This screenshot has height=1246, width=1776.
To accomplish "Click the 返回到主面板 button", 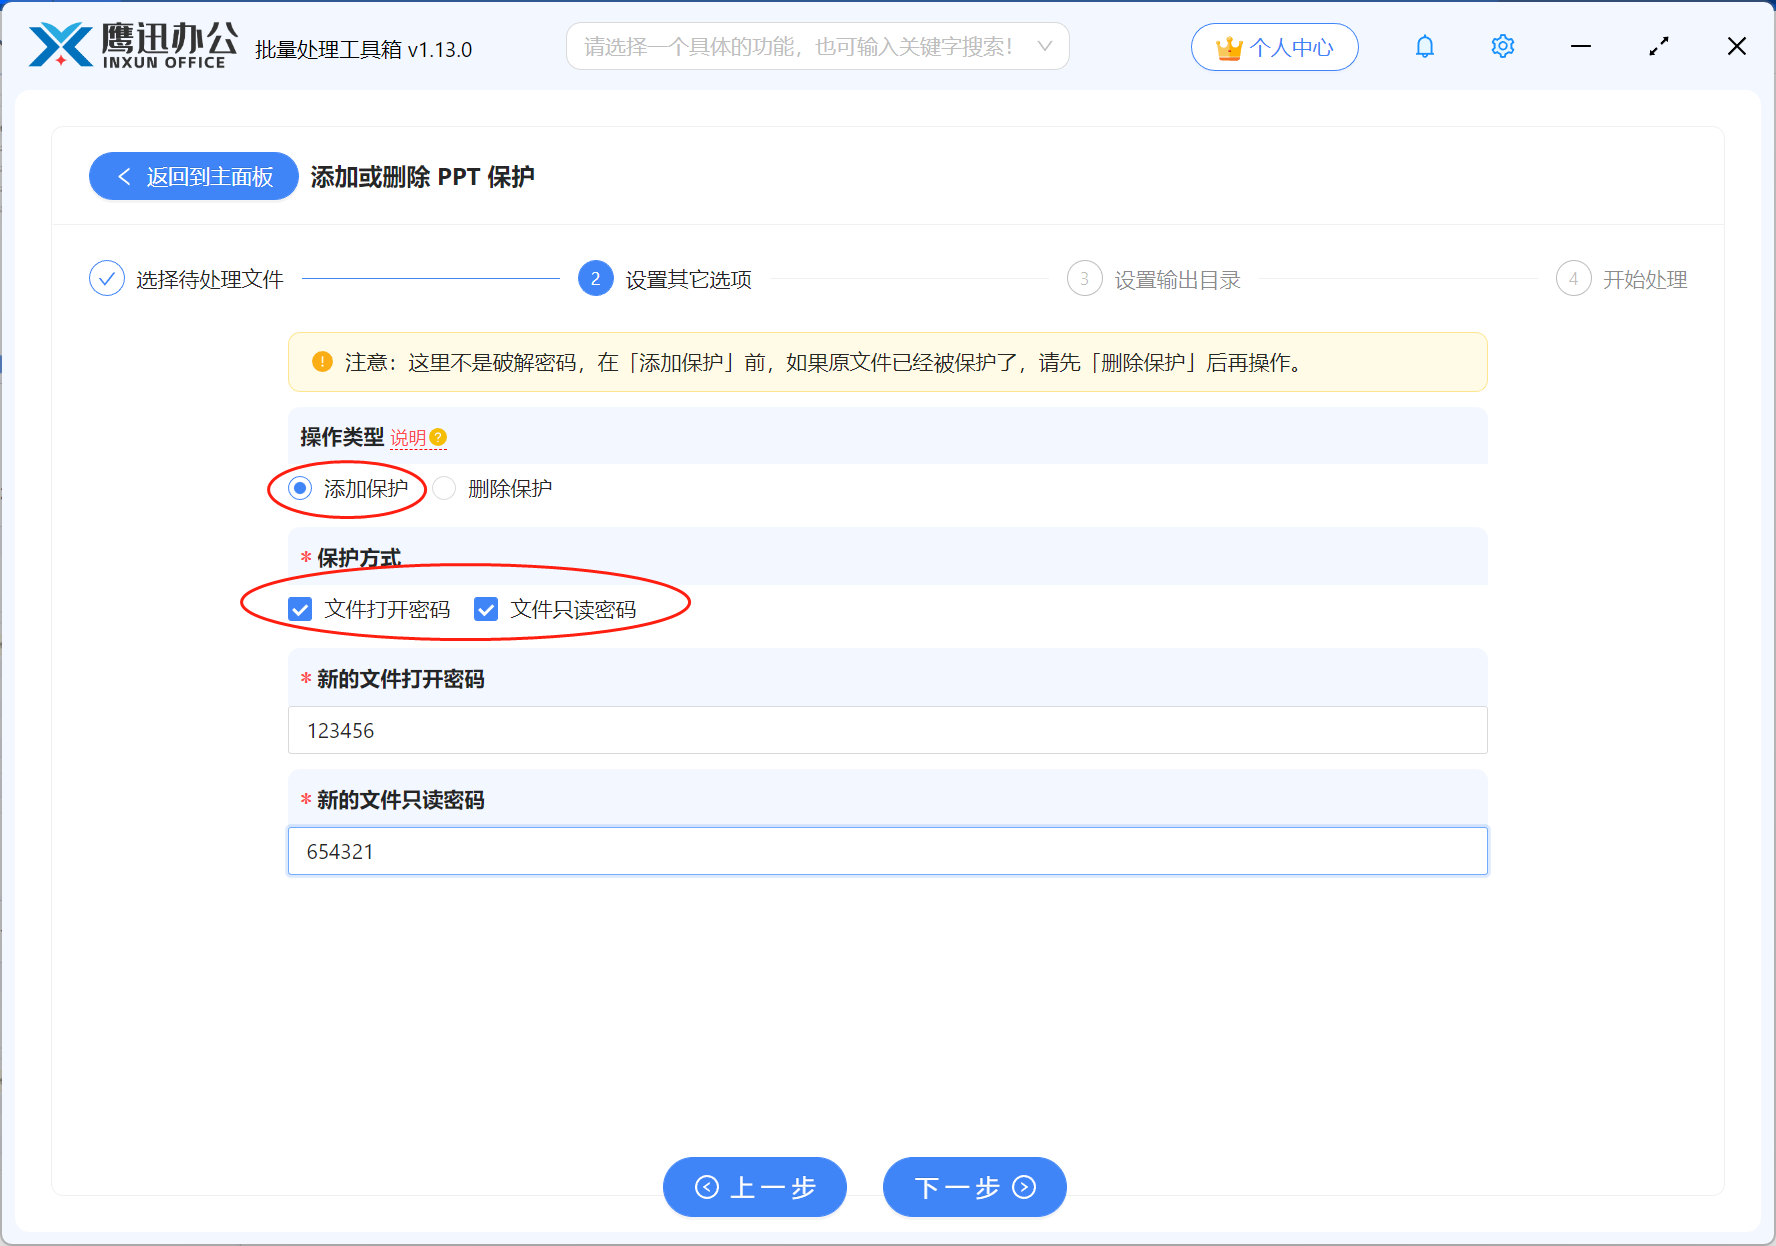I will coord(193,176).
